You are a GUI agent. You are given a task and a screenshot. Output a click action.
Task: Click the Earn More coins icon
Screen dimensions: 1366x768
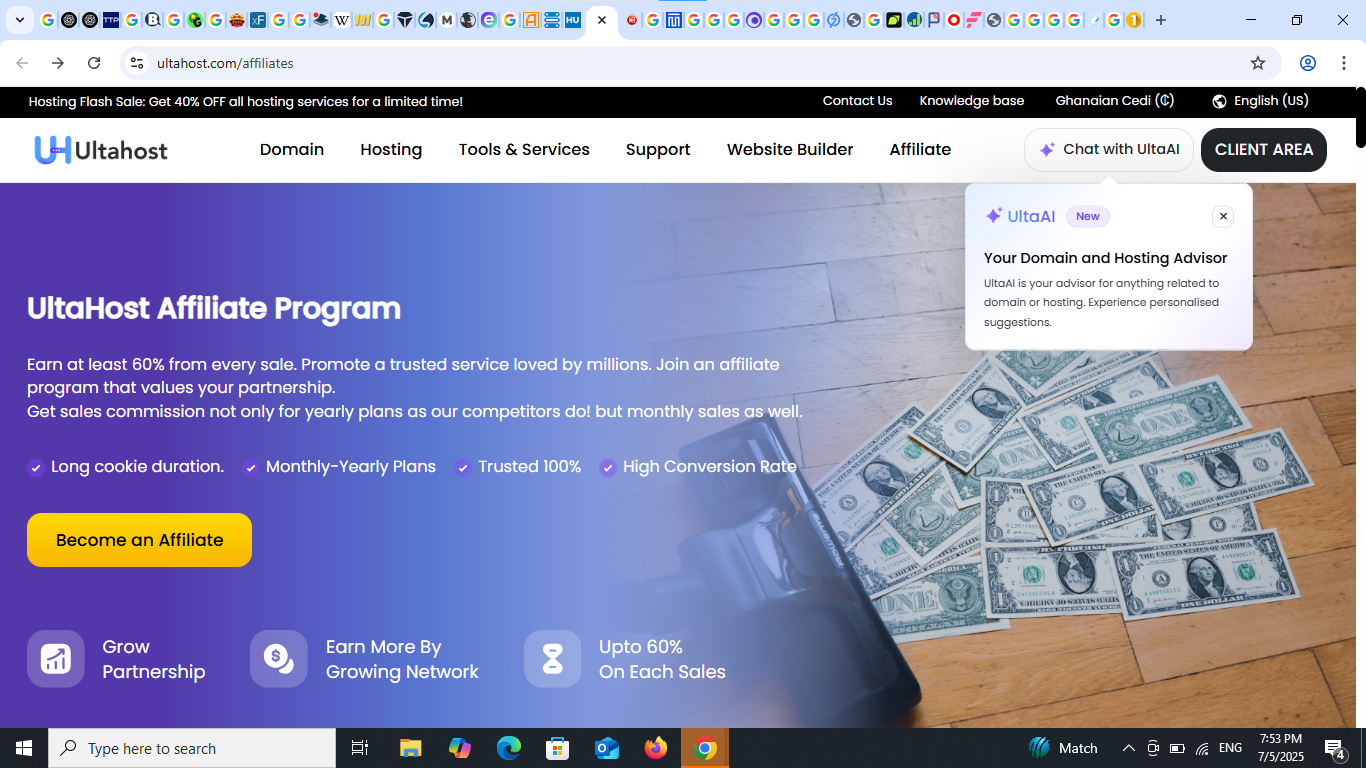point(279,659)
